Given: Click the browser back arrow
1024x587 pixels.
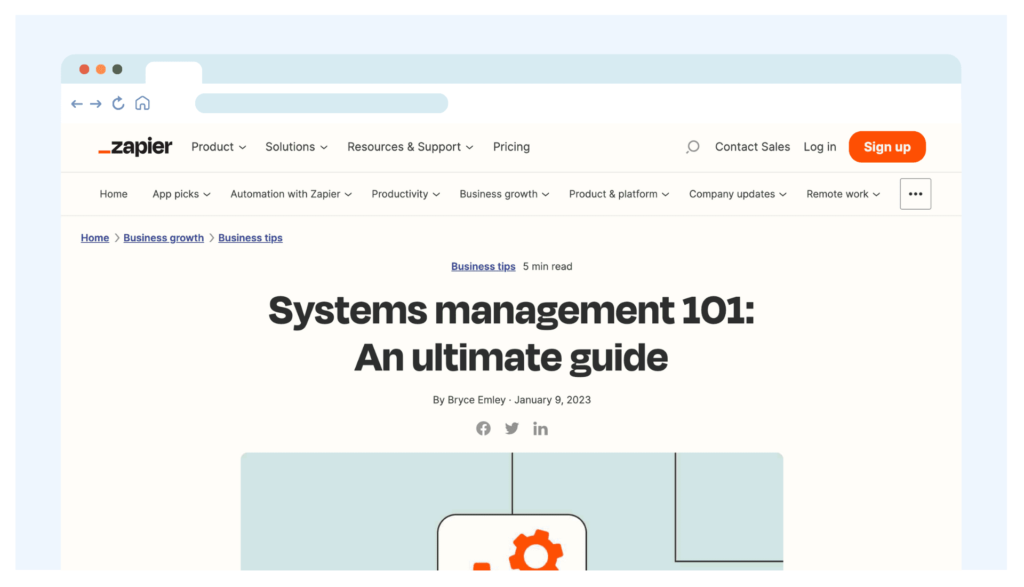Looking at the screenshot, I should [x=77, y=104].
